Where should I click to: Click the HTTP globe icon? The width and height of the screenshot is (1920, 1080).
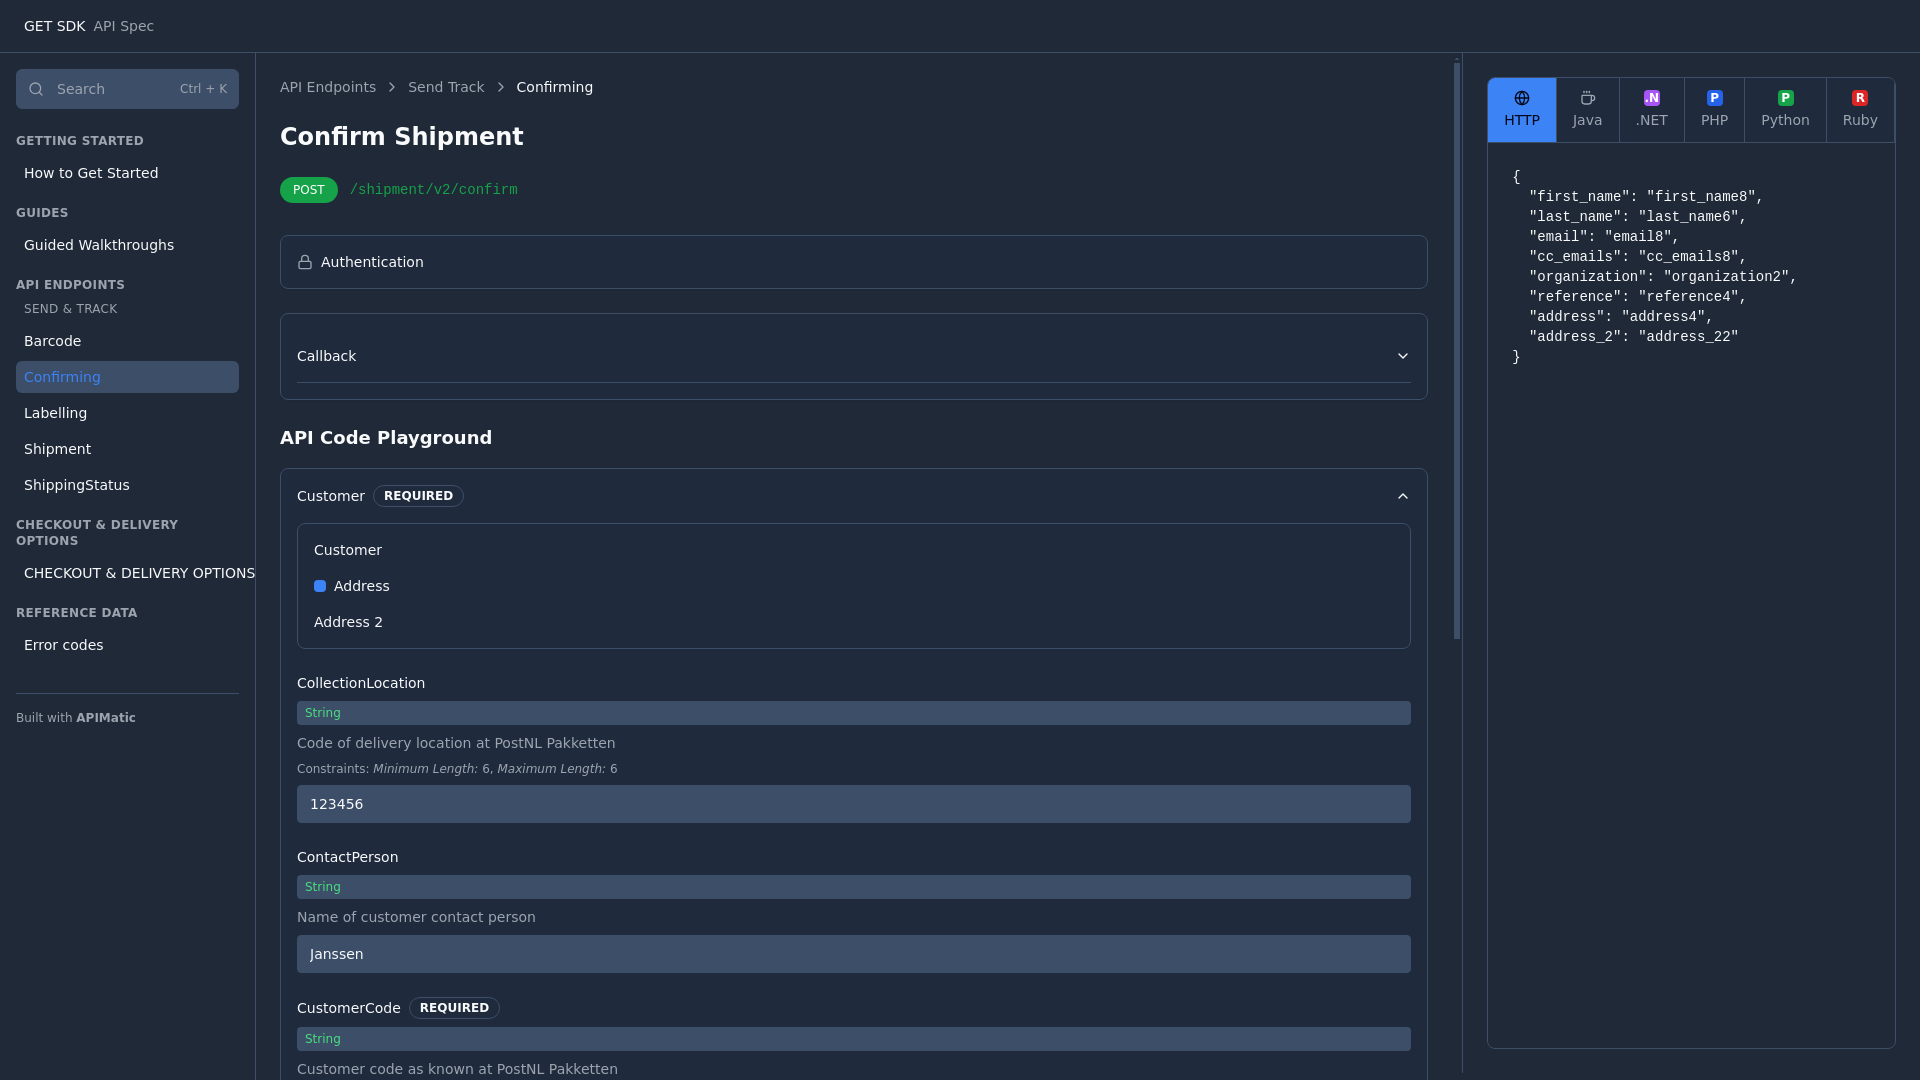[x=1522, y=98]
